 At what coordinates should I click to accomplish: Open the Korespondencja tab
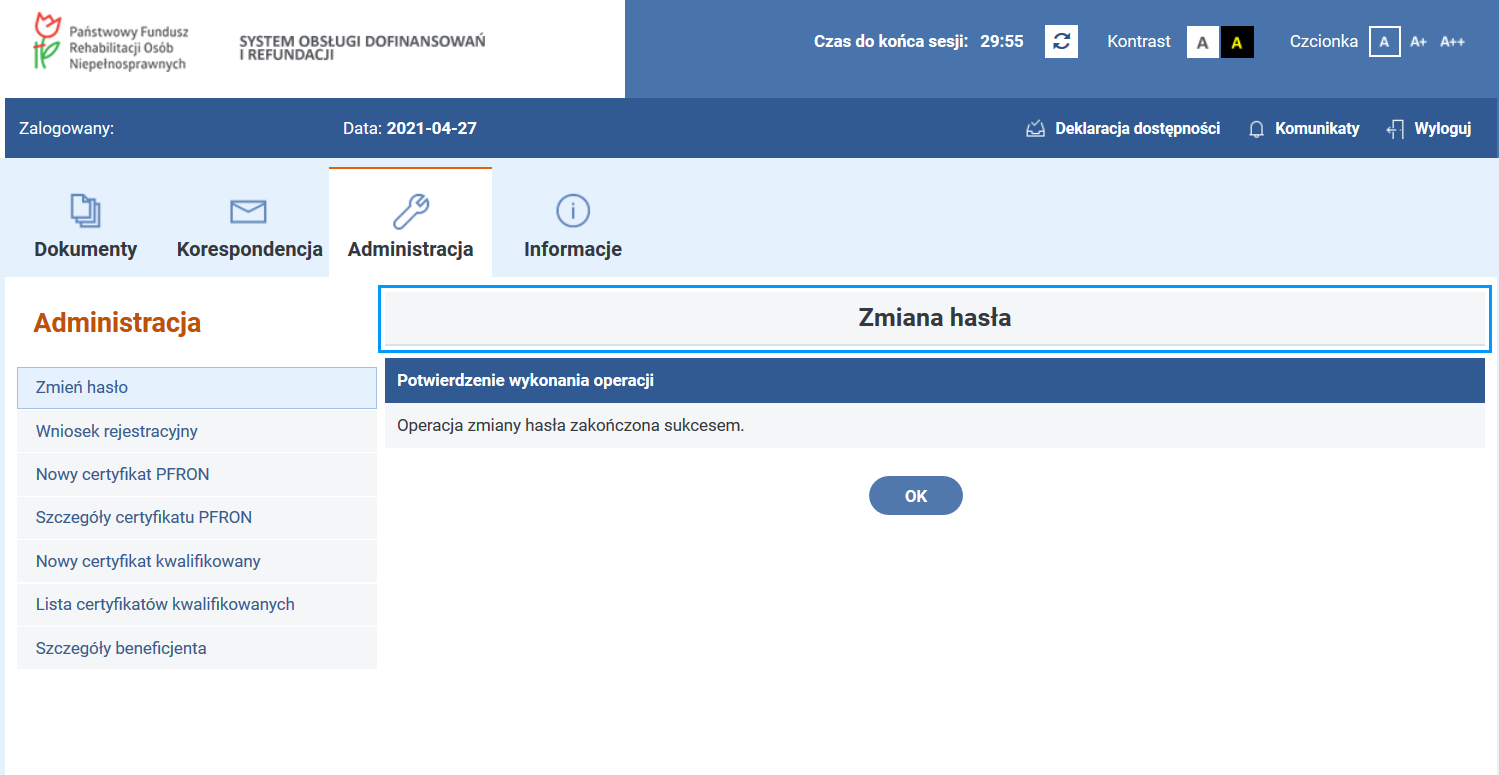[x=250, y=223]
